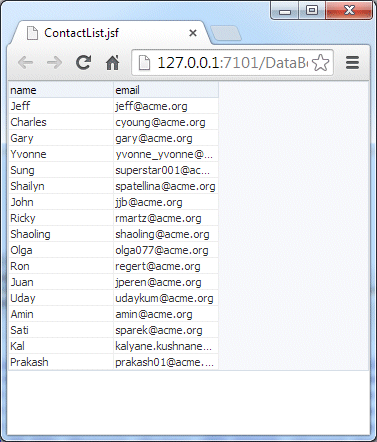377x442 pixels.
Task: Click the kalyane.kushnane email cell
Action: tap(166, 346)
